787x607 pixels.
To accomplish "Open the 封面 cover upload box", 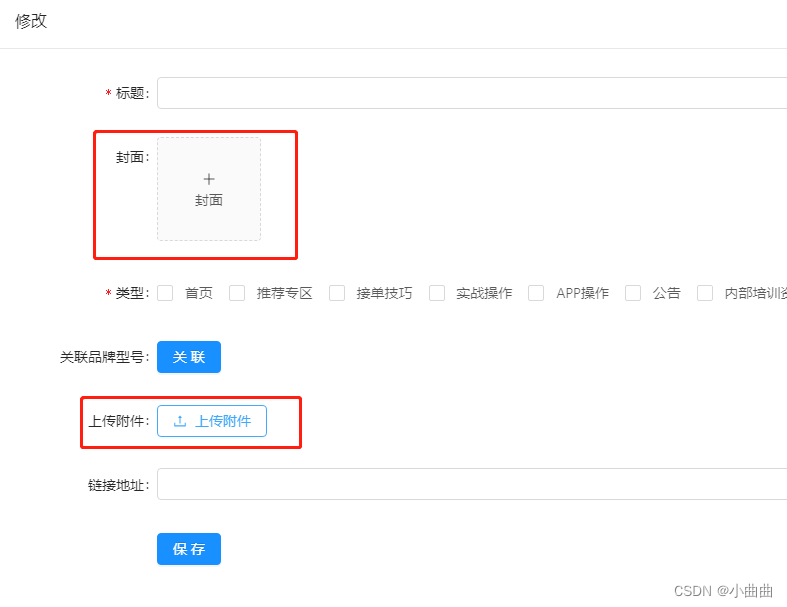I will (x=209, y=189).
